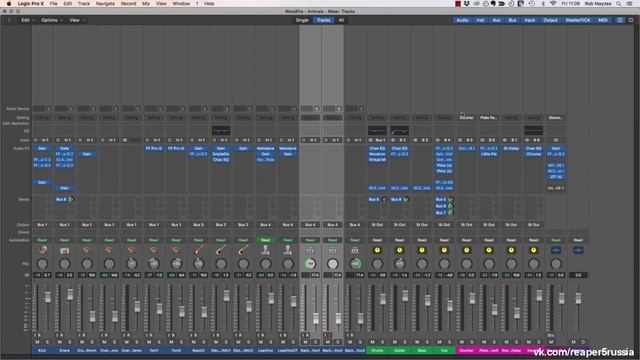Mute the Kick channel
Image resolution: width=640 pixels, height=360 pixels.
(38, 342)
